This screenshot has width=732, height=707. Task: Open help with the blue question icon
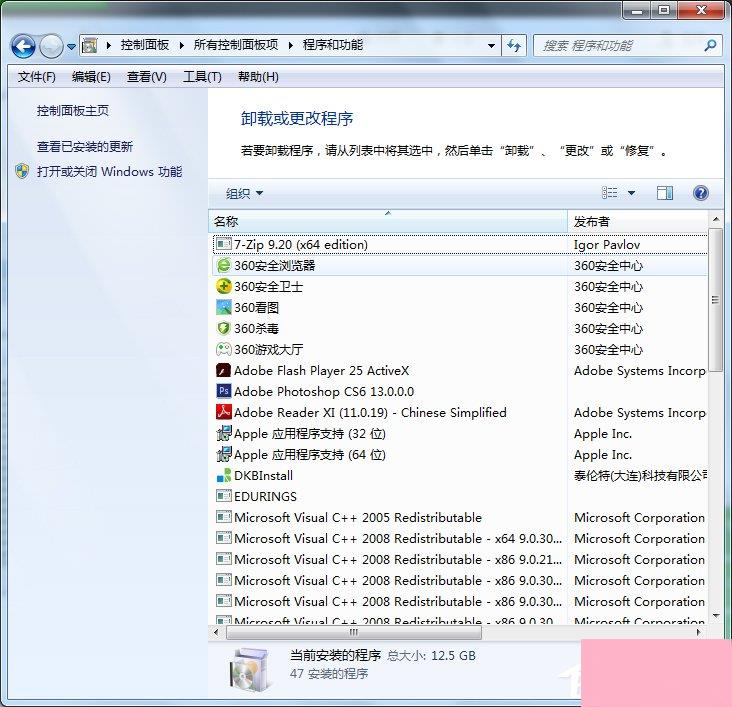click(x=701, y=193)
